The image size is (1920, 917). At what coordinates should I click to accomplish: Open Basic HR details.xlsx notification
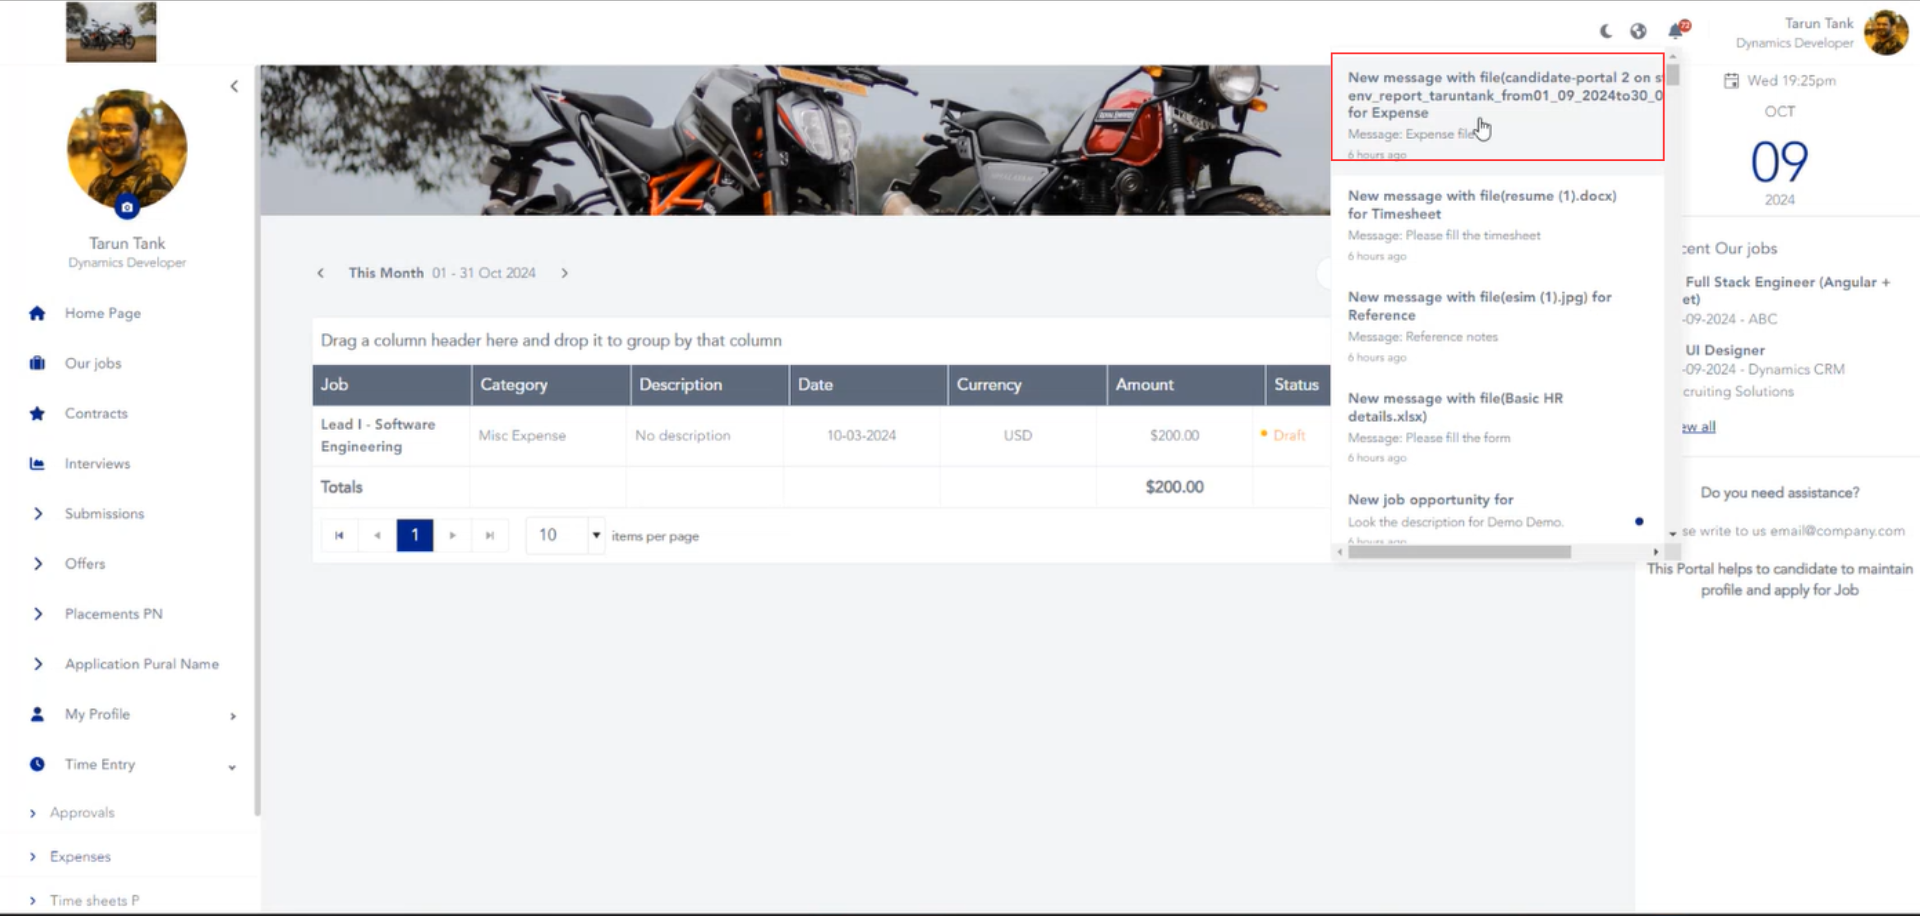pos(1497,427)
